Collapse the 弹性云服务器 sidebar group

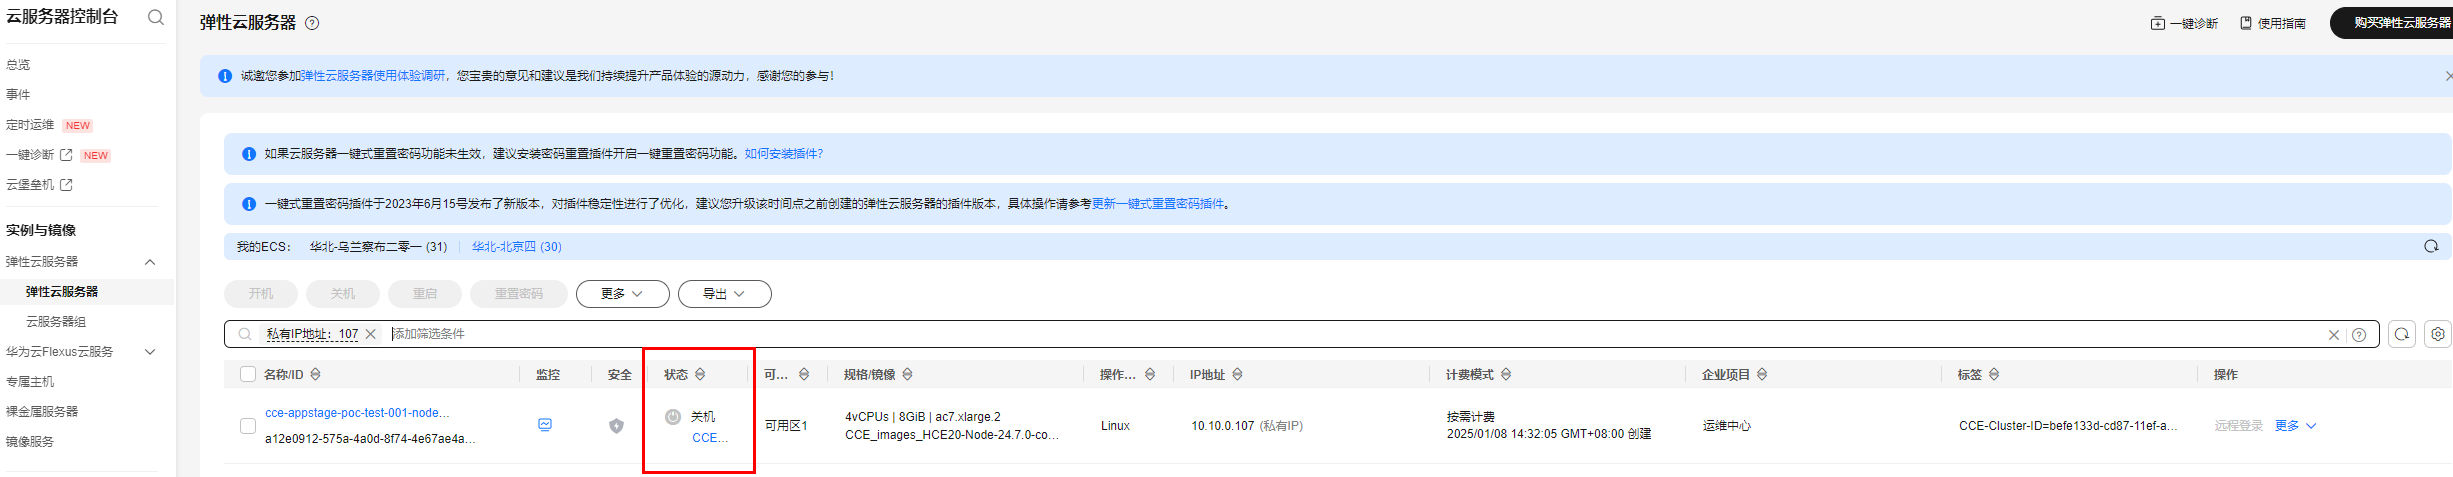click(x=150, y=262)
